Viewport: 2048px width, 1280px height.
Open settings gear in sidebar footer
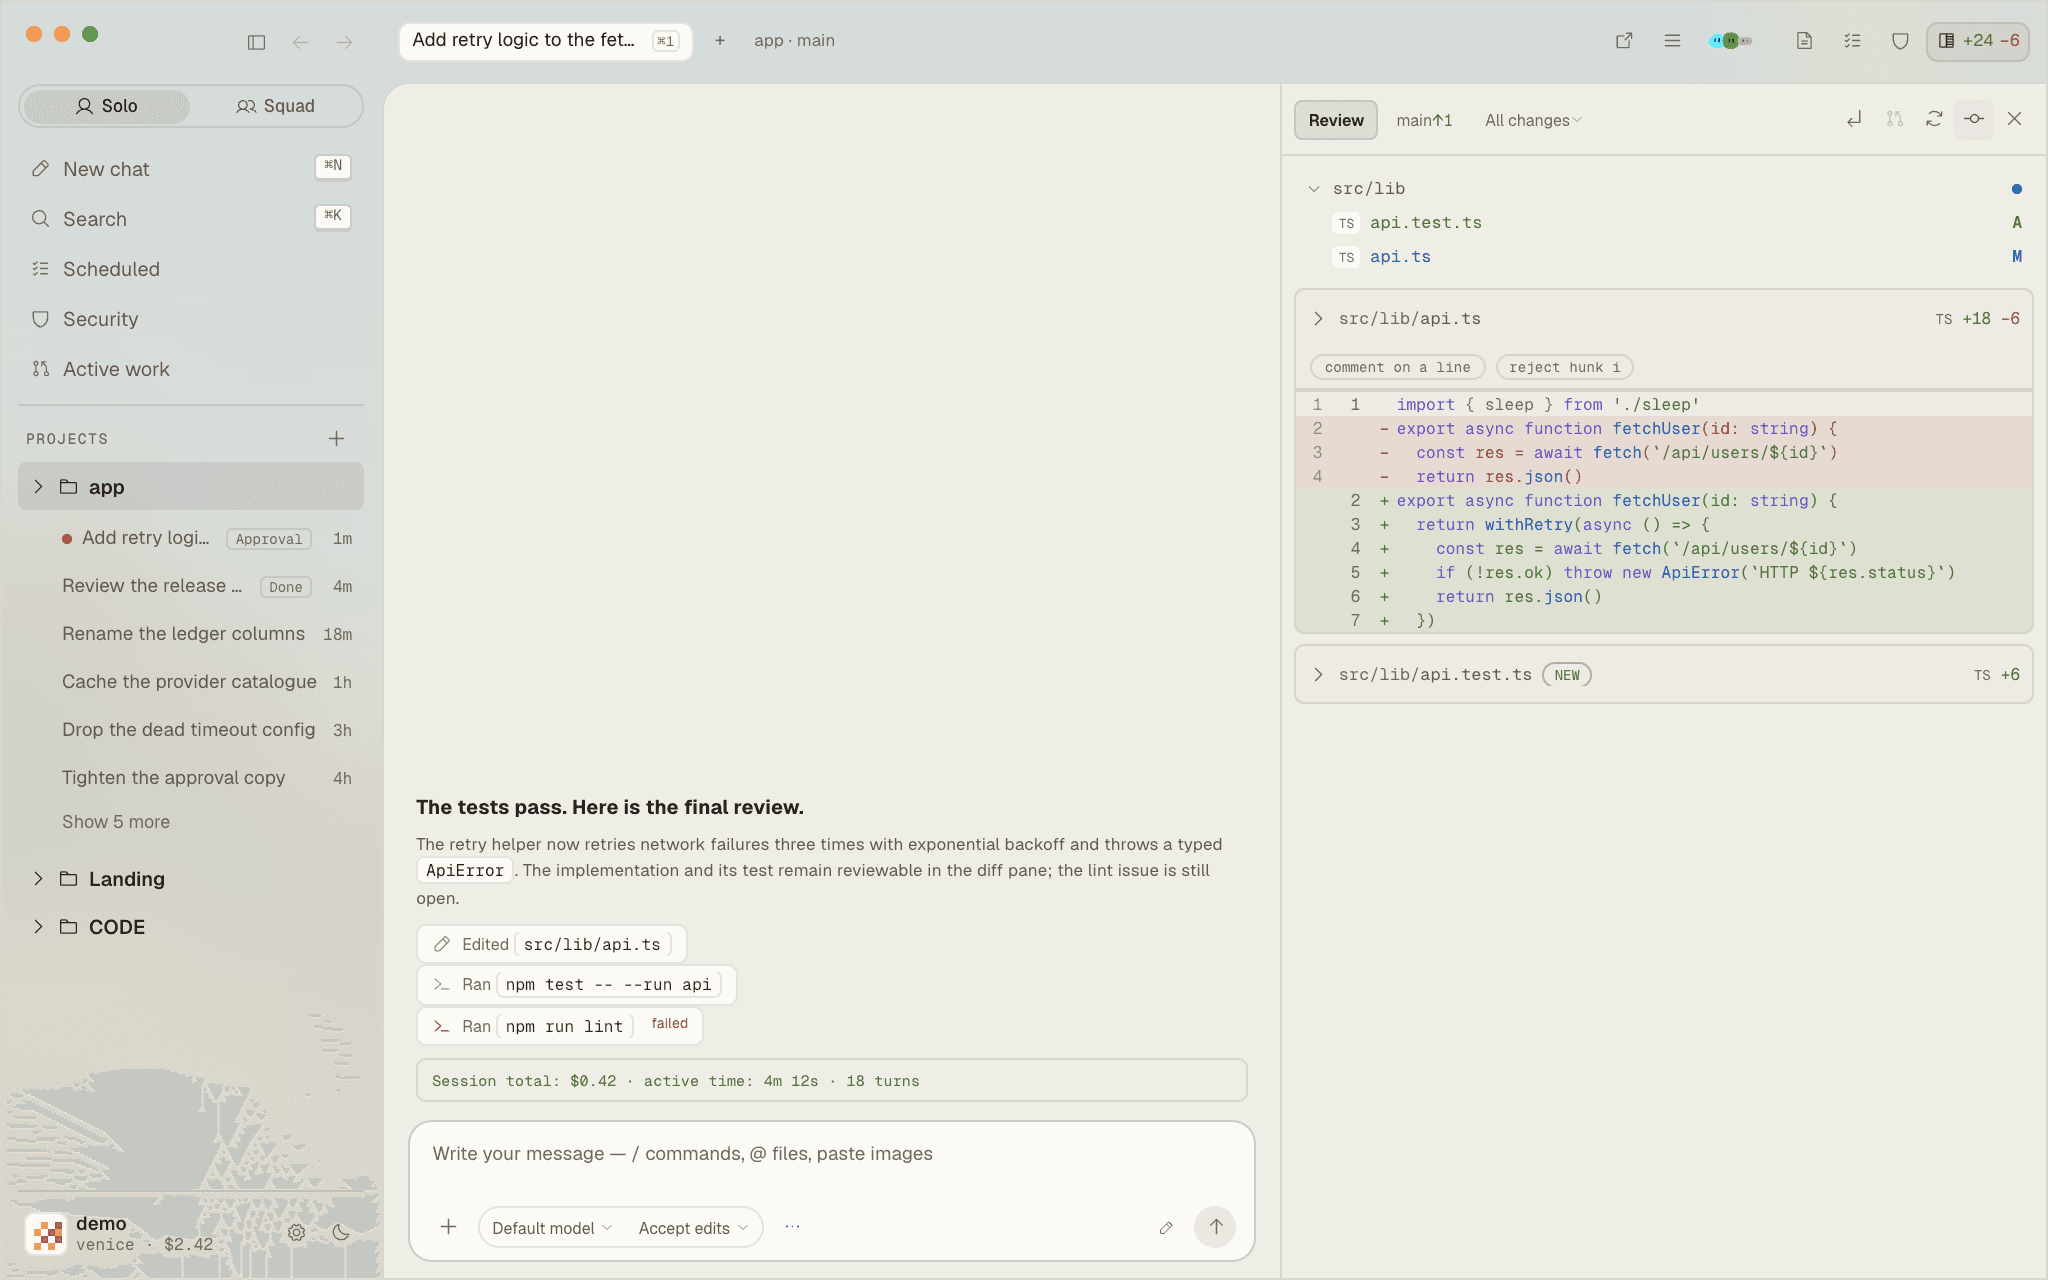296,1232
